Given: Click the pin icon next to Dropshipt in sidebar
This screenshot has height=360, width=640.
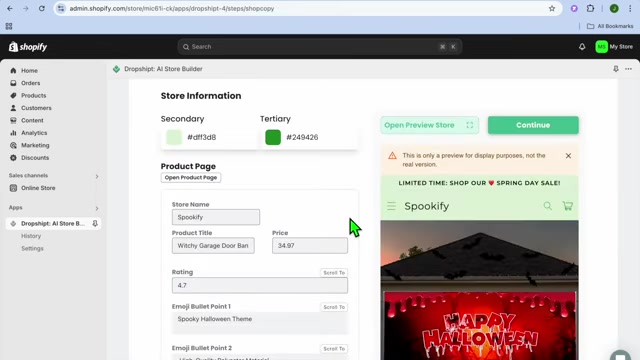Looking at the screenshot, I should (95, 224).
